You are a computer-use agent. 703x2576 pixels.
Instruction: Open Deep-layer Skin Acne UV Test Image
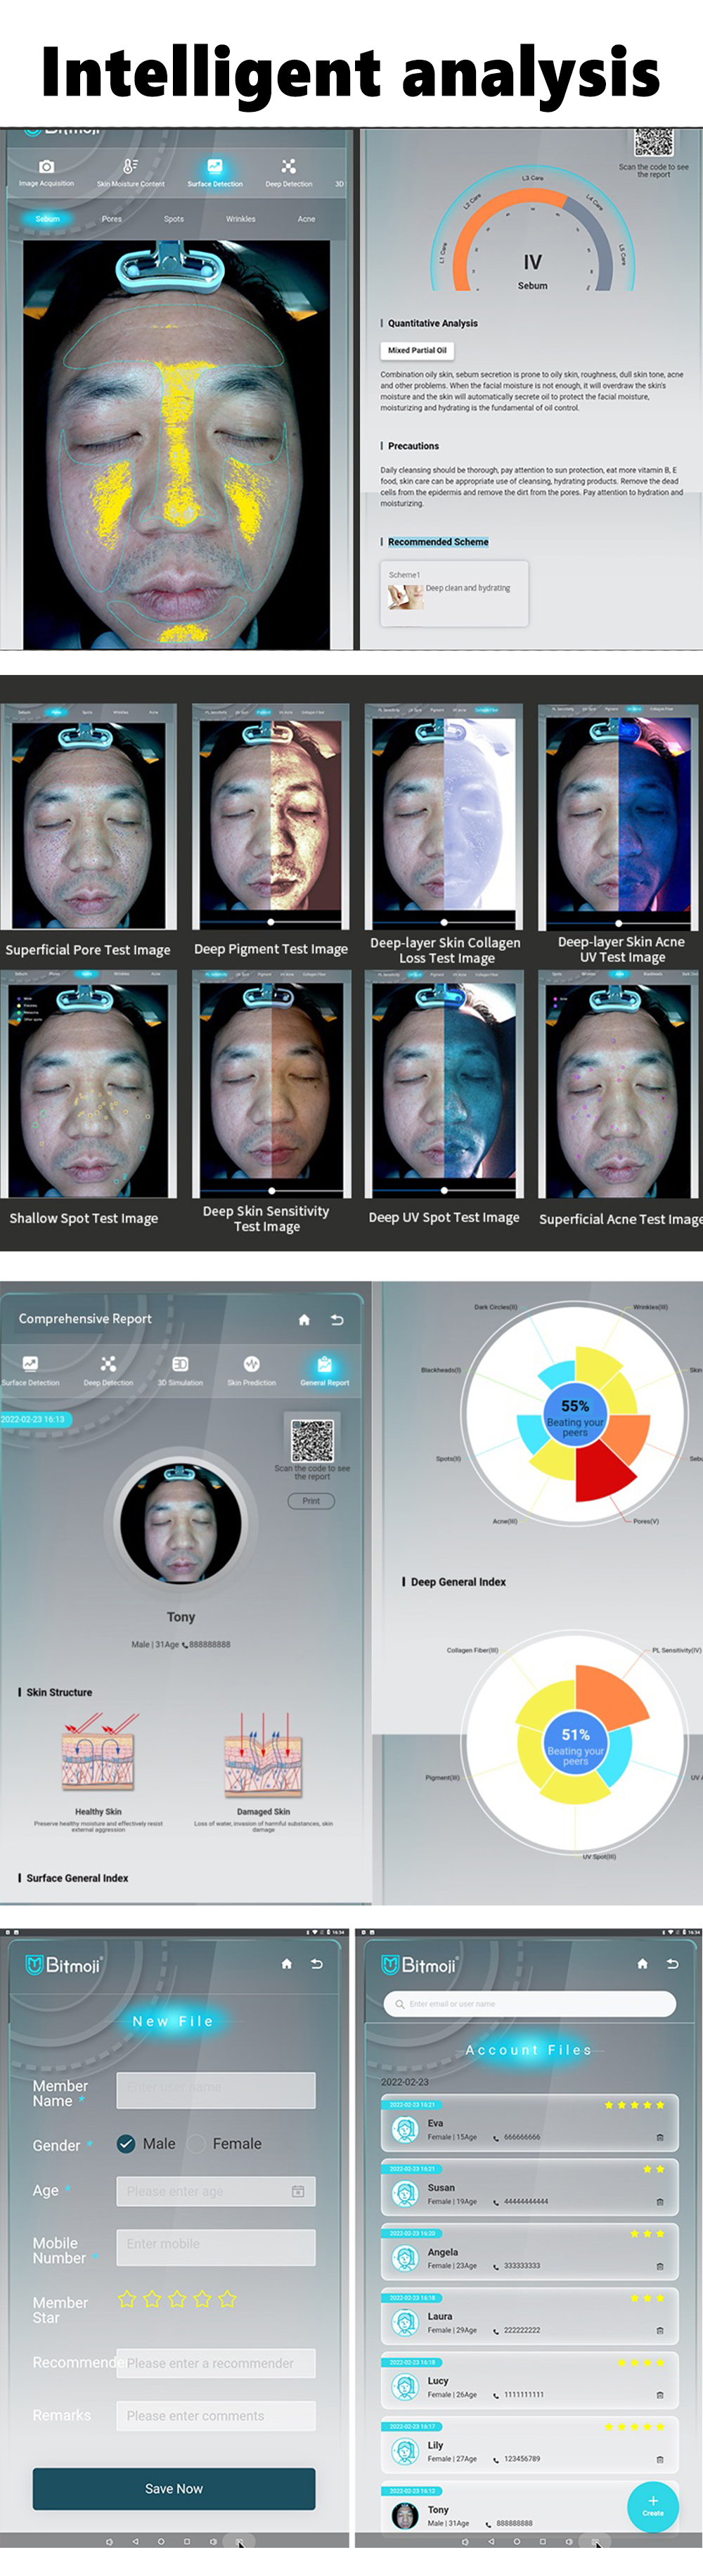618,816
